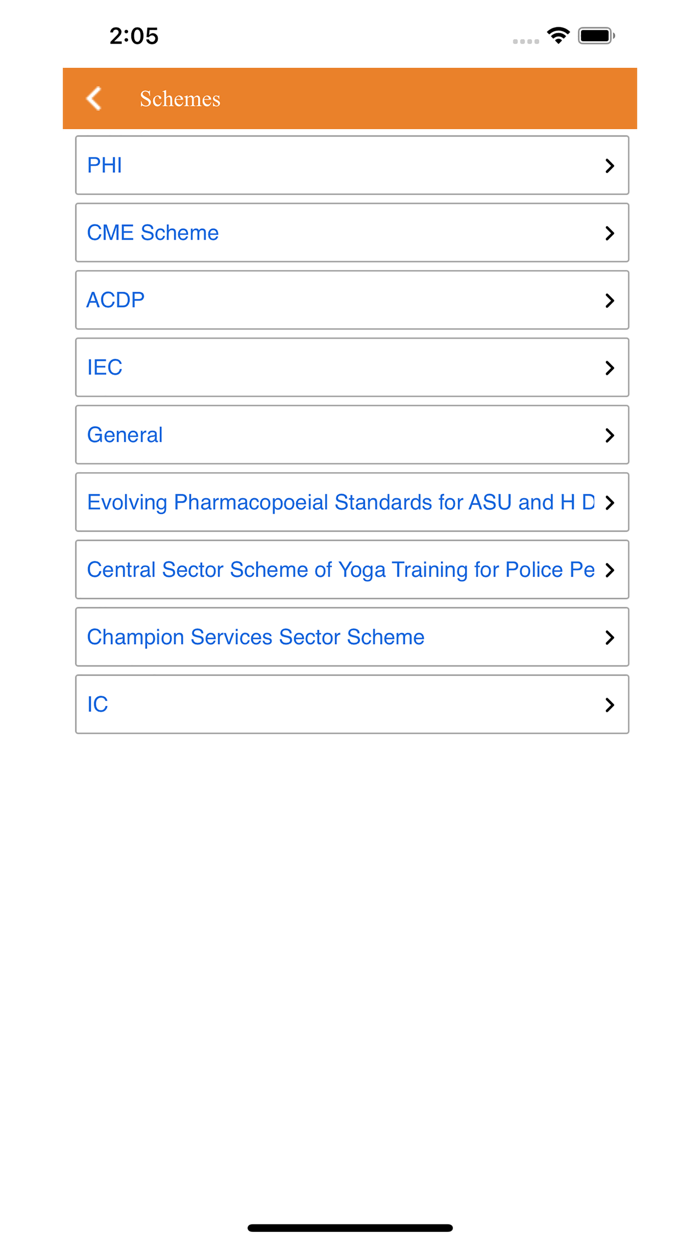The height and width of the screenshot is (1244, 700).
Task: Tap the battery icon in the status bar
Action: pos(596,36)
